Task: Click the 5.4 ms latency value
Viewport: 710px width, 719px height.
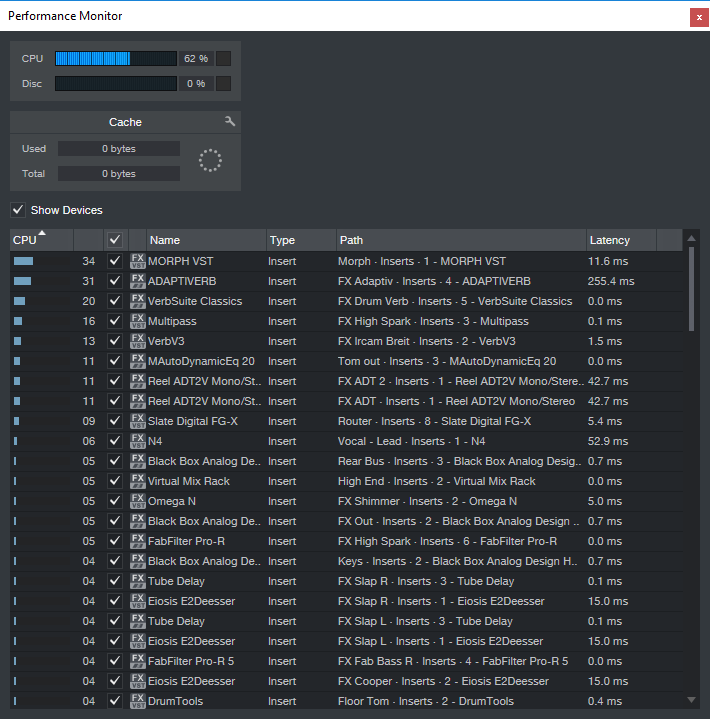Action: (605, 421)
